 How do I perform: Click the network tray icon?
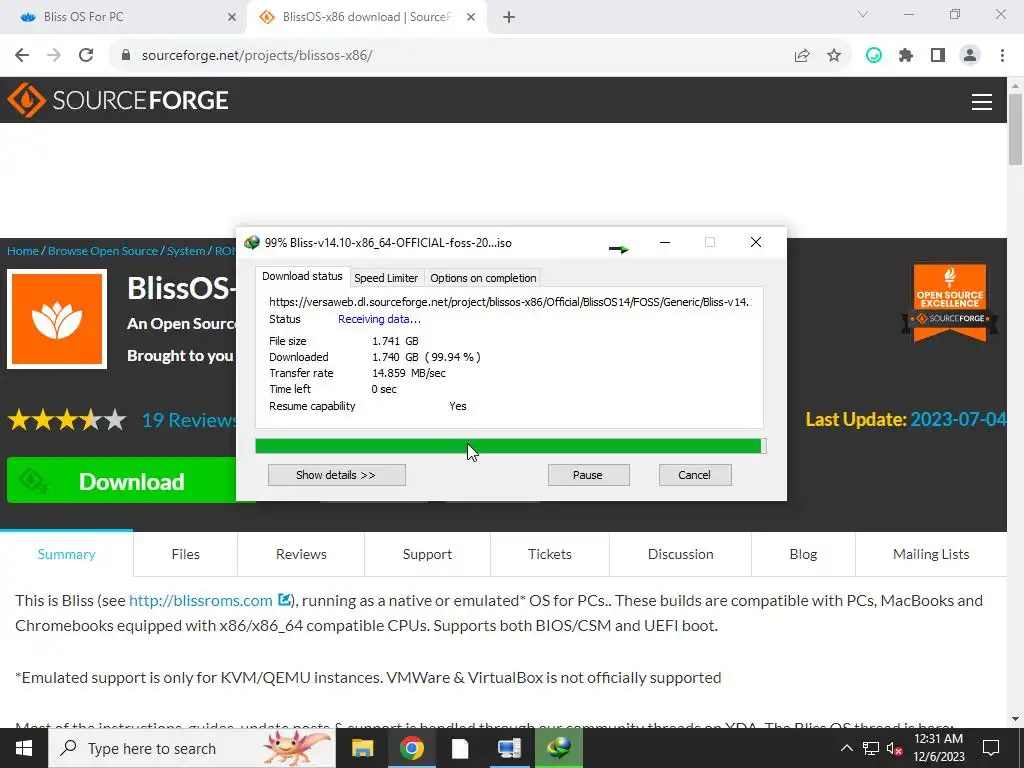click(871, 748)
